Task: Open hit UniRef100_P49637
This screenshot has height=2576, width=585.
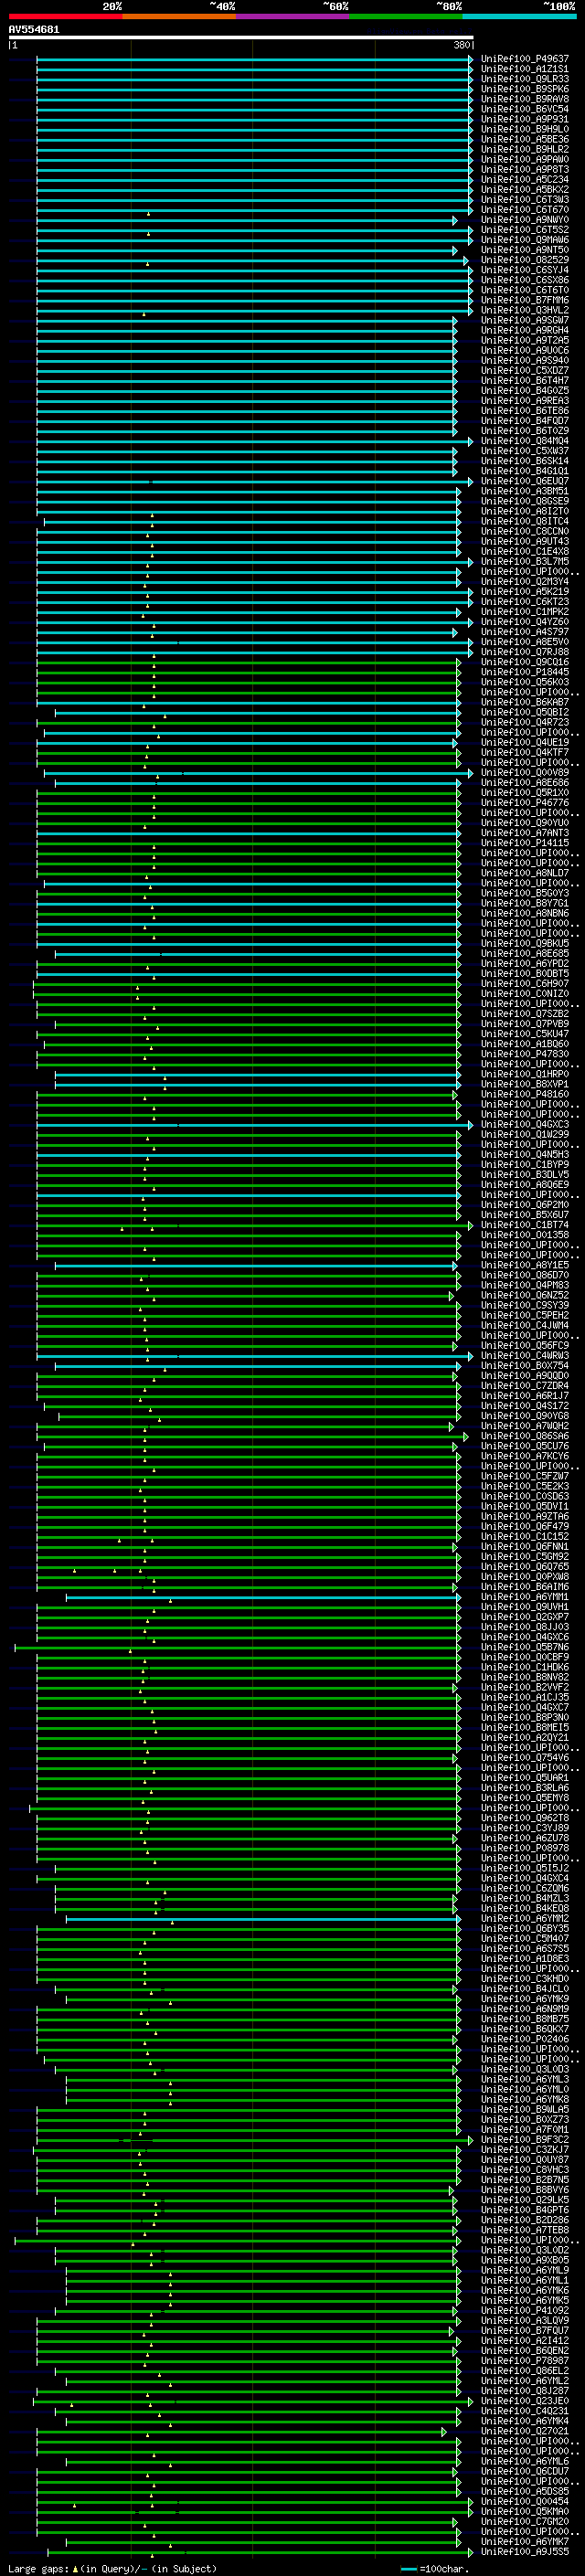Action: [525, 59]
